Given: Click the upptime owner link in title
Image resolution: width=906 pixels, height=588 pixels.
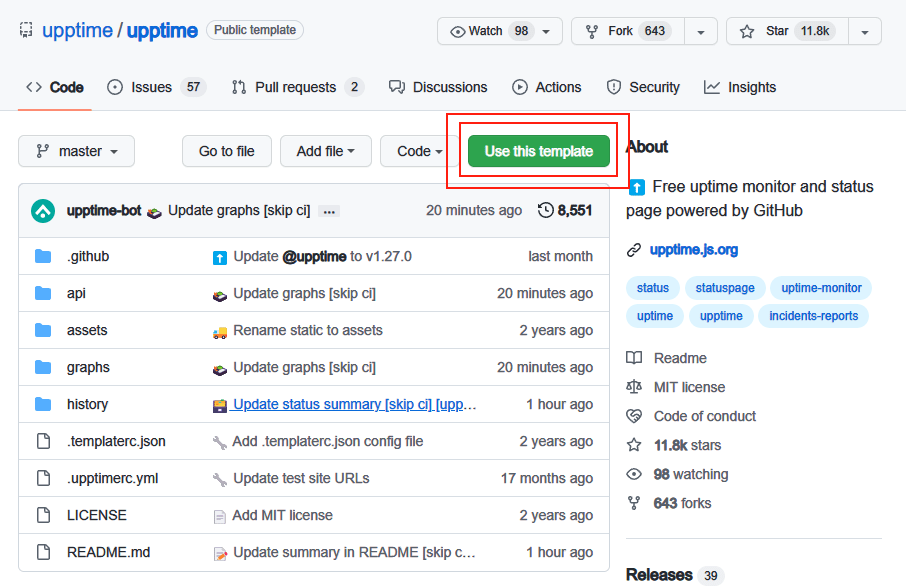Looking at the screenshot, I should 77,30.
